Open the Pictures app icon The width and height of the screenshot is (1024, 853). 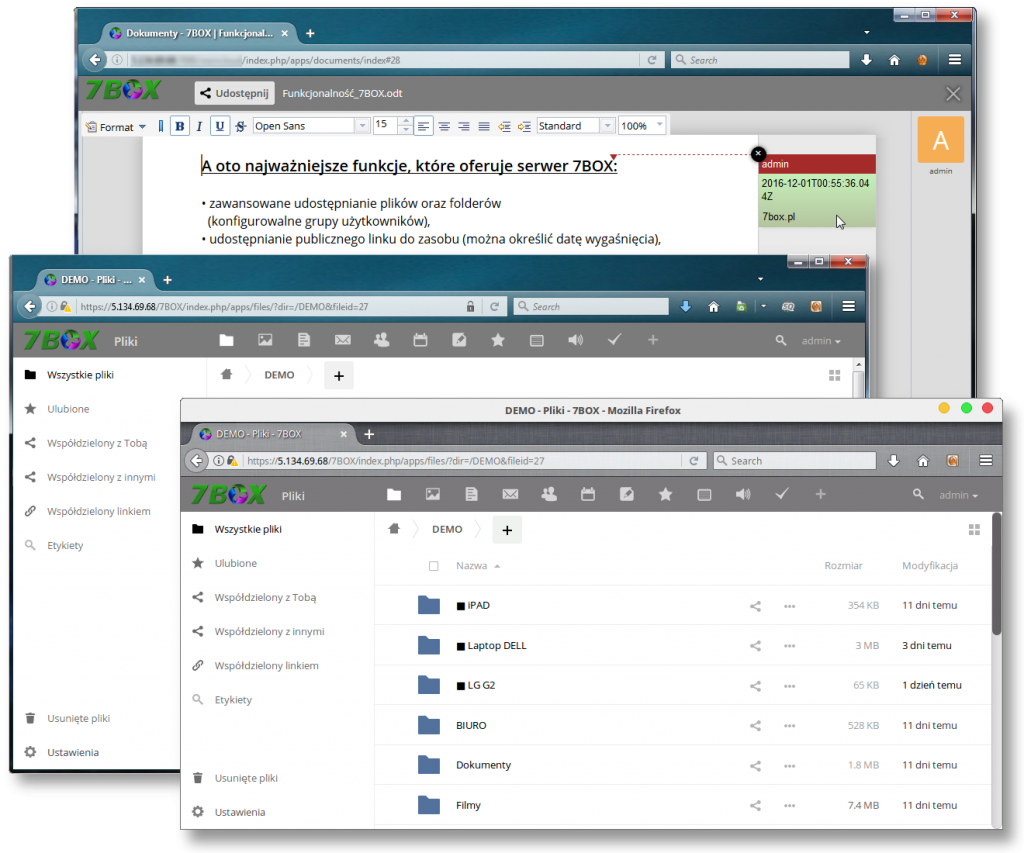coord(432,494)
